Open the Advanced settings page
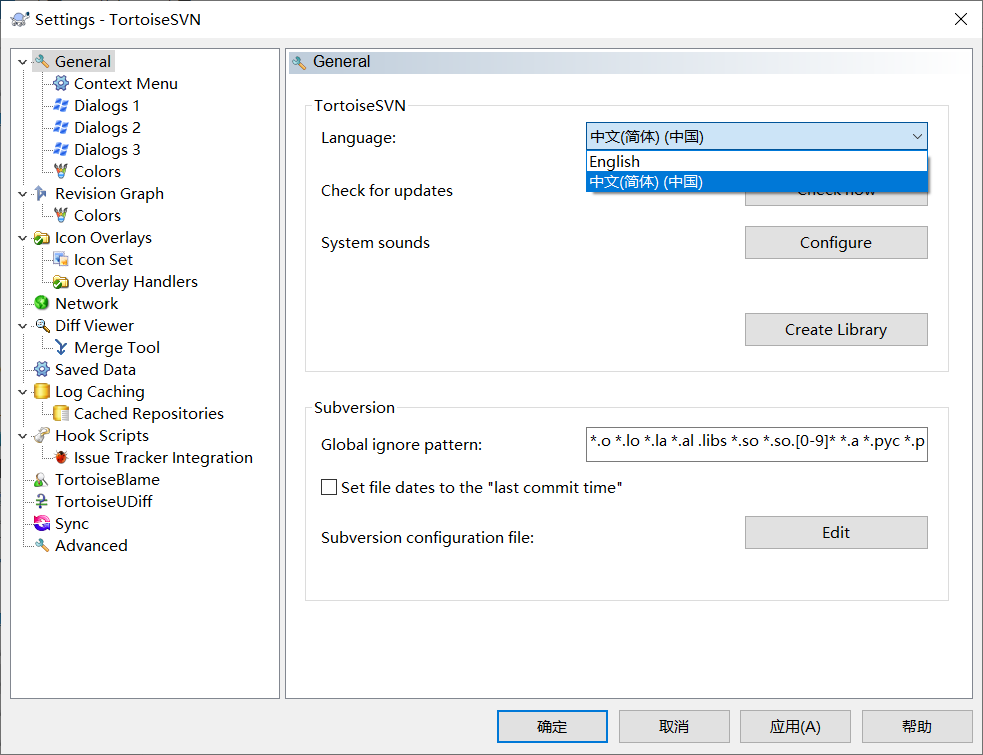Image resolution: width=983 pixels, height=755 pixels. [91, 546]
